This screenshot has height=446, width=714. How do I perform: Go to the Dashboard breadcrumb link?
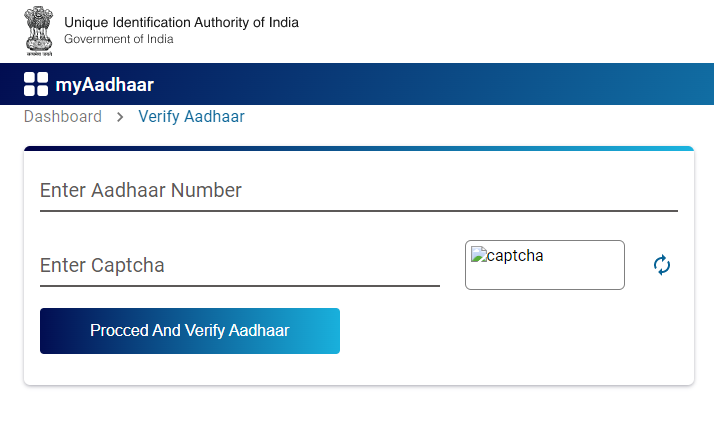(63, 117)
